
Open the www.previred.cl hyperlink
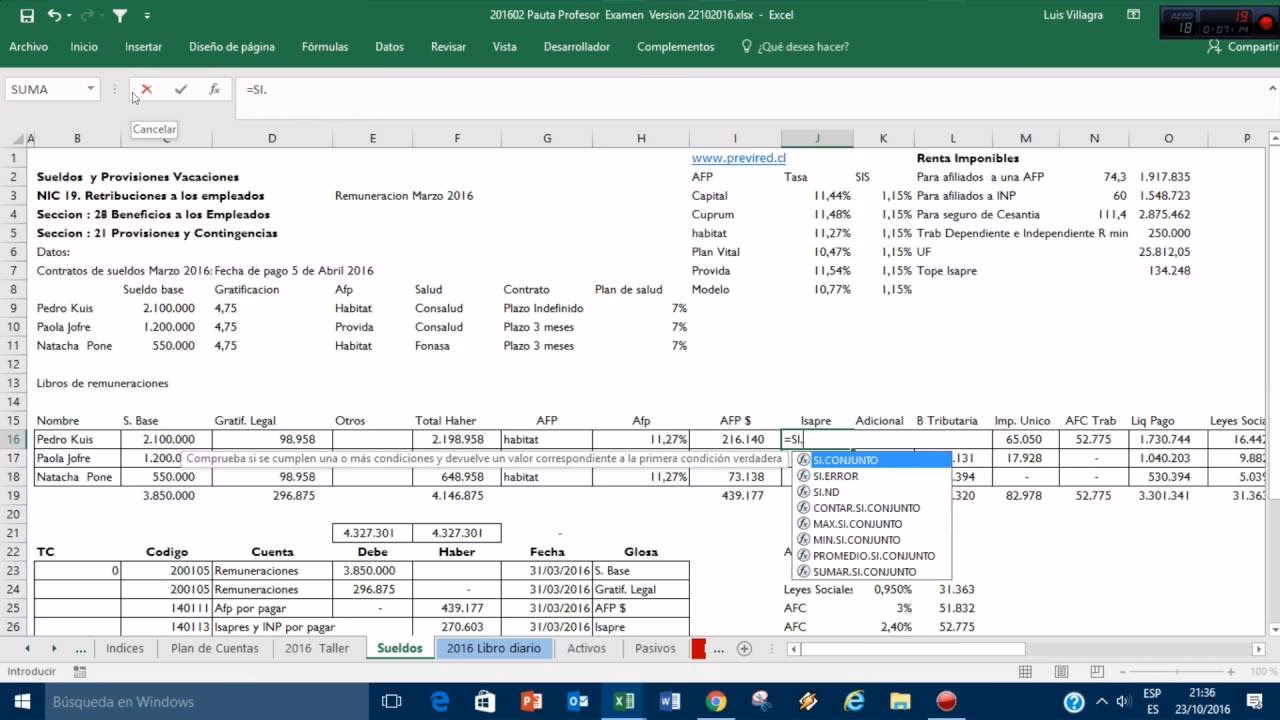point(738,158)
